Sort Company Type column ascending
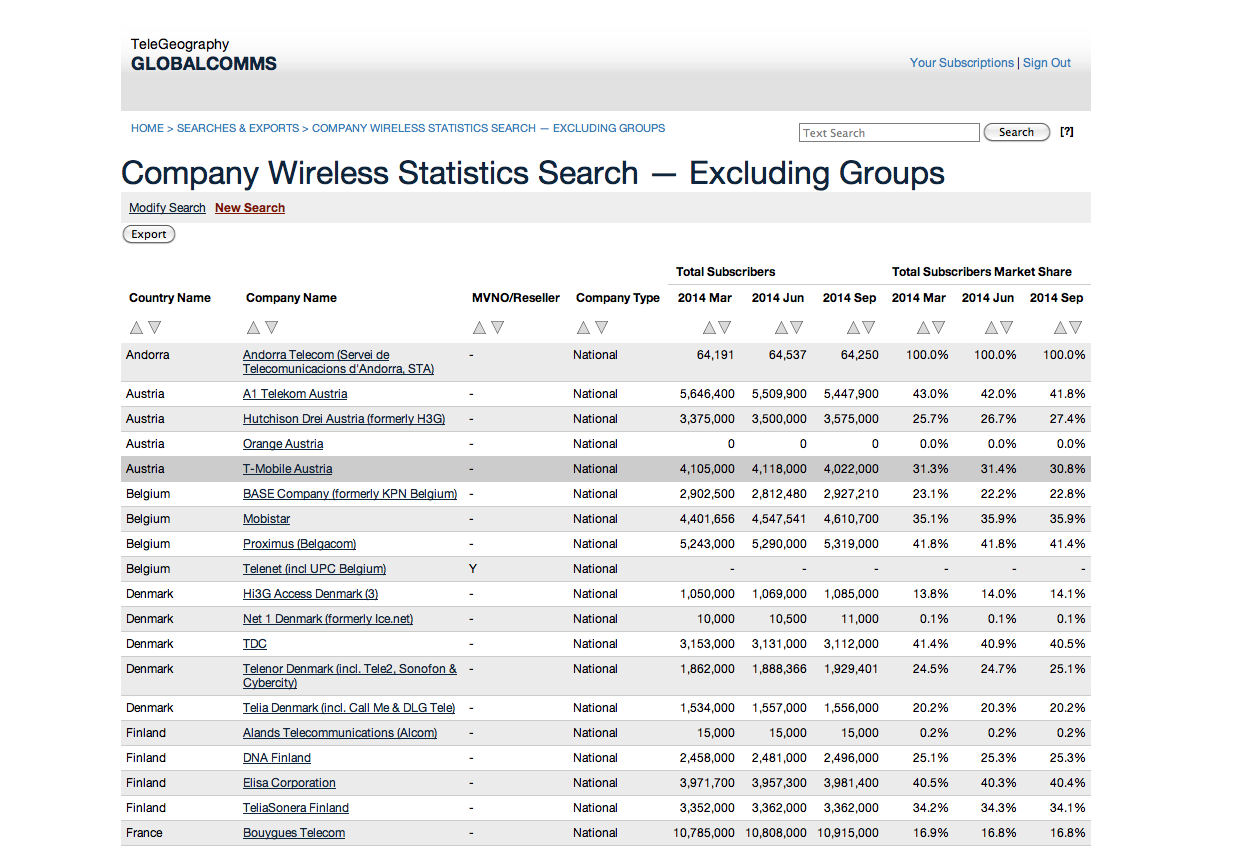The width and height of the screenshot is (1238, 848). pyautogui.click(x=584, y=327)
